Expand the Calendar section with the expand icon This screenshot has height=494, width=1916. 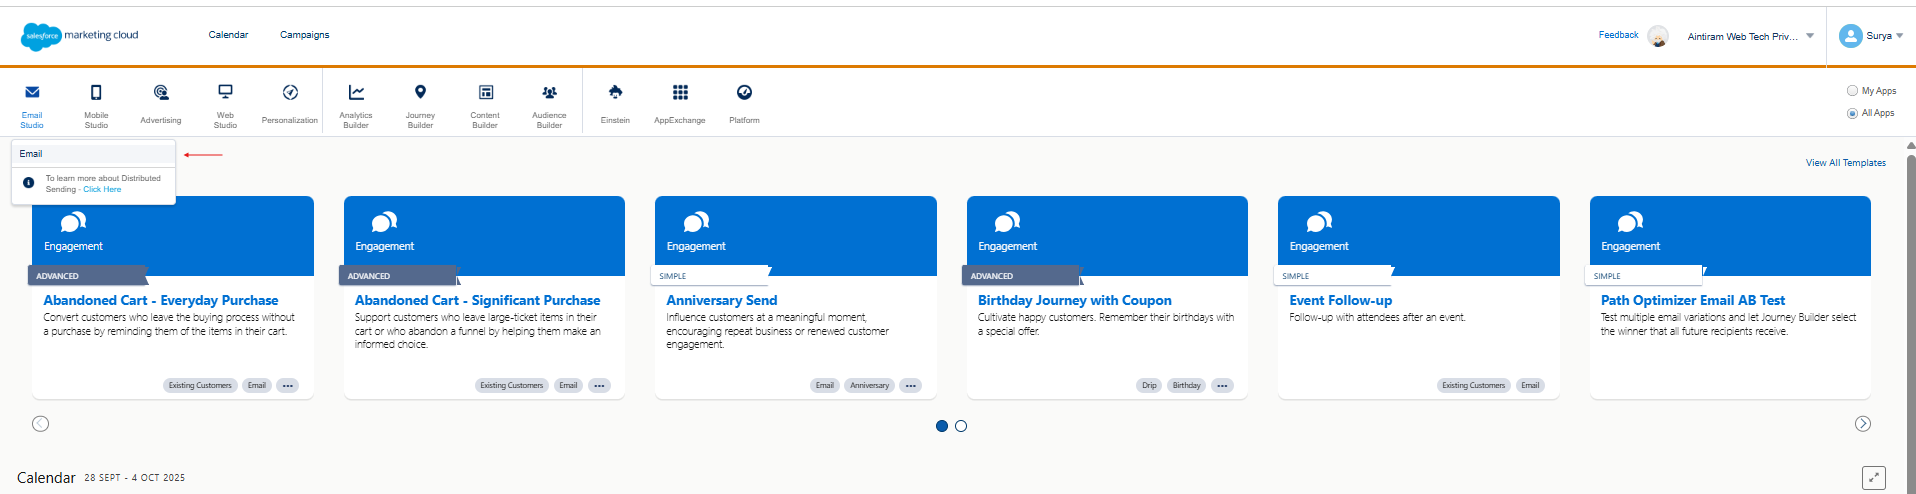1873,478
